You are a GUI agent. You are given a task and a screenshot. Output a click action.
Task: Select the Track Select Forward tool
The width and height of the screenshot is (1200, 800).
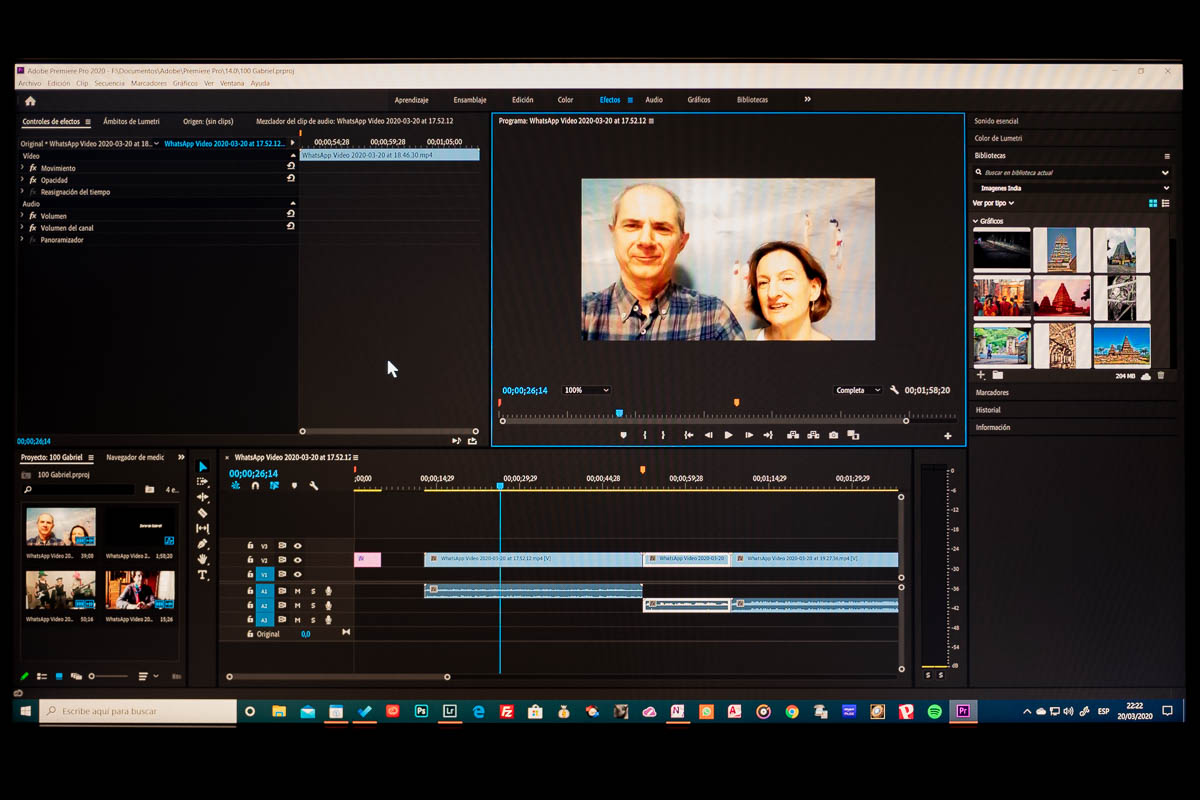click(203, 482)
